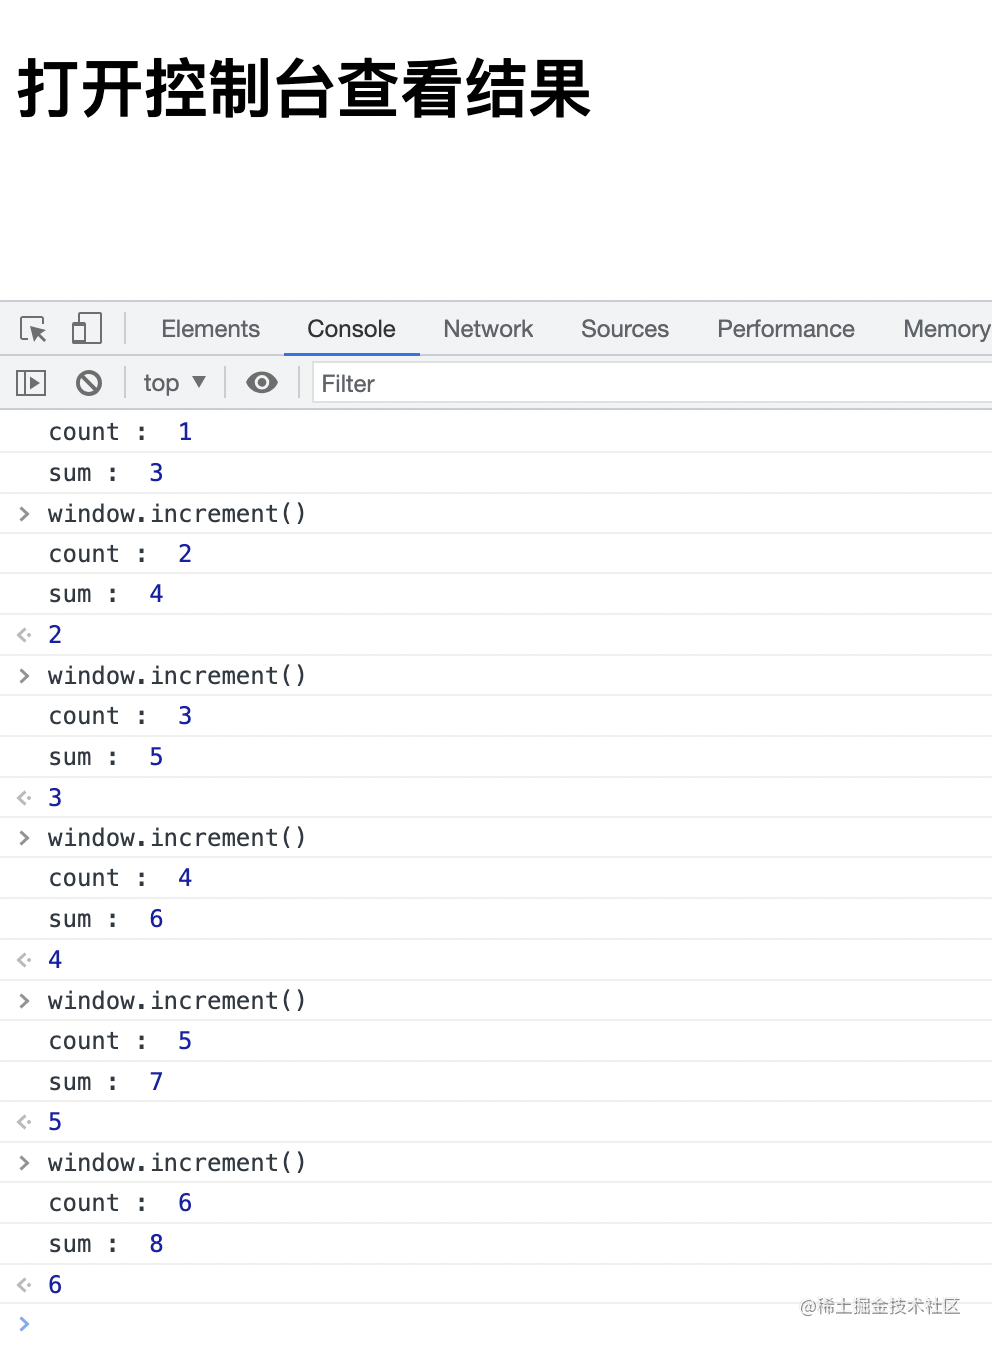Screen dimensions: 992x1348
Task: Click the empty console prompt chevron
Action: point(25,1324)
